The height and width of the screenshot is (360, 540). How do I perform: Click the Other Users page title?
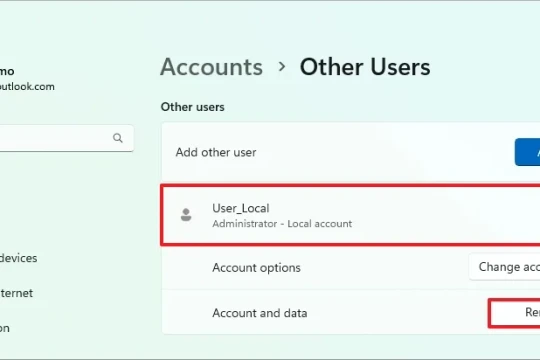[365, 67]
